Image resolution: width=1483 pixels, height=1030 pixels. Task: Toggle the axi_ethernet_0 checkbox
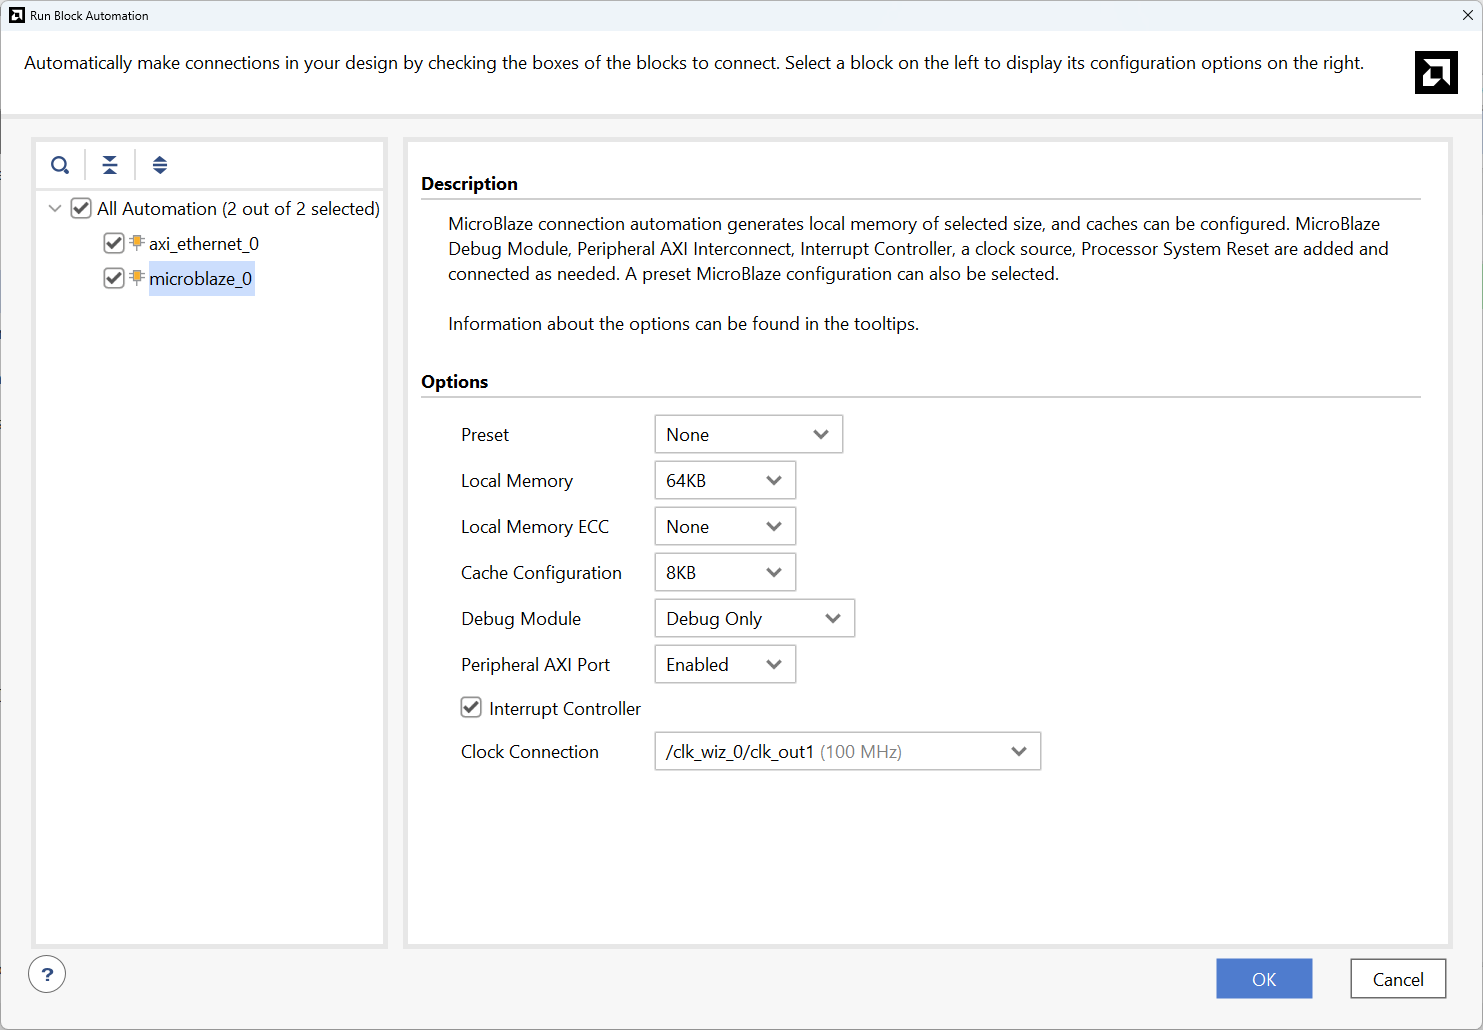[114, 244]
